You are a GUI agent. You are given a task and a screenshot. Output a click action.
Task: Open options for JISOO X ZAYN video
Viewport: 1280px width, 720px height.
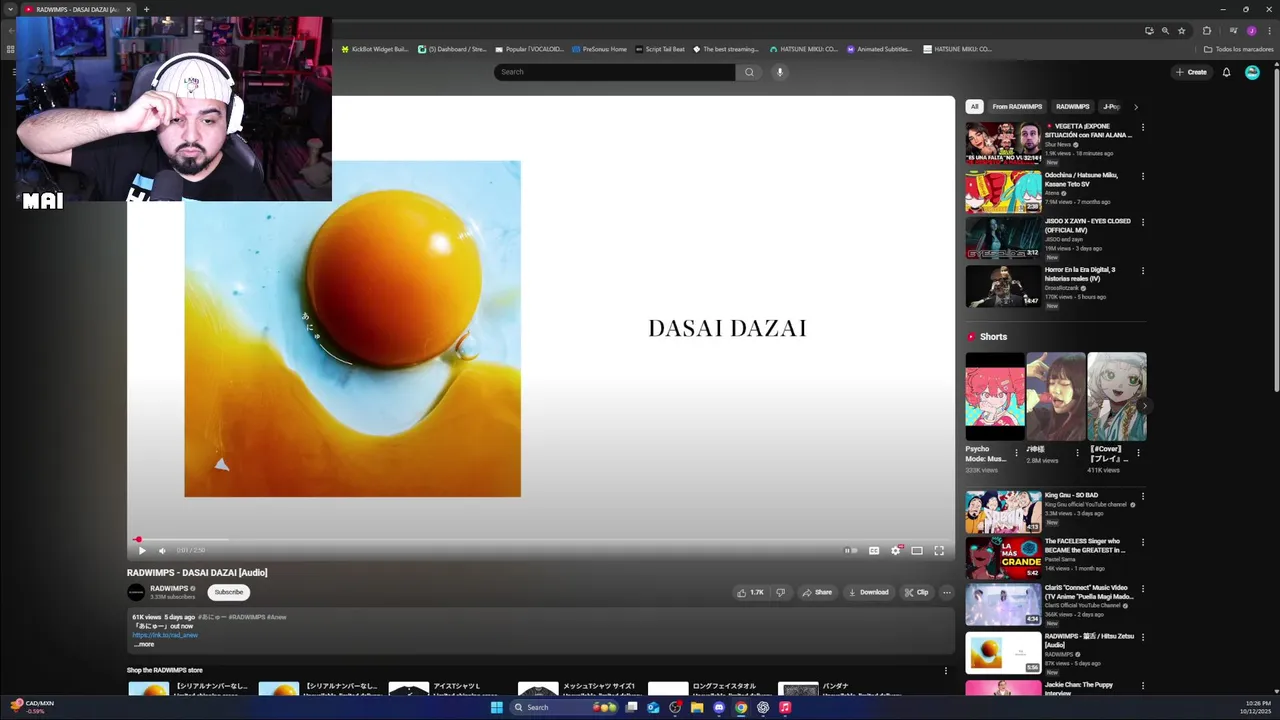point(1143,223)
